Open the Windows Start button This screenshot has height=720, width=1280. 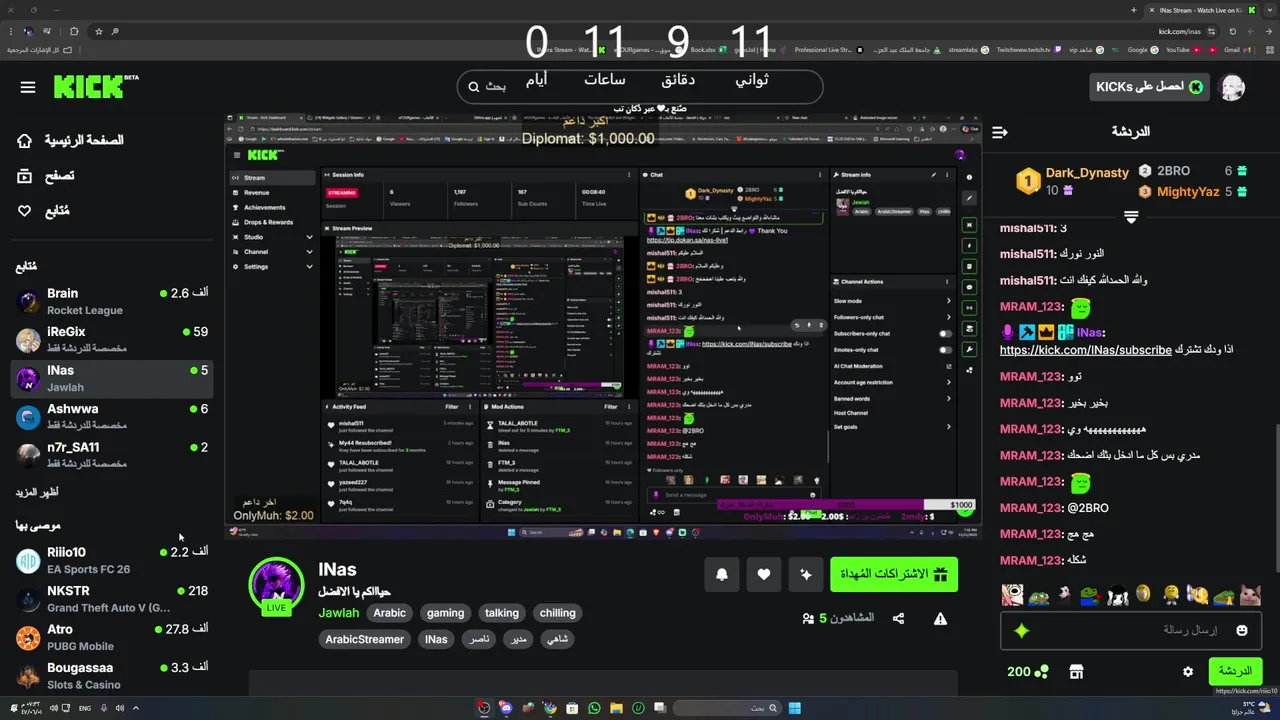[x=794, y=708]
